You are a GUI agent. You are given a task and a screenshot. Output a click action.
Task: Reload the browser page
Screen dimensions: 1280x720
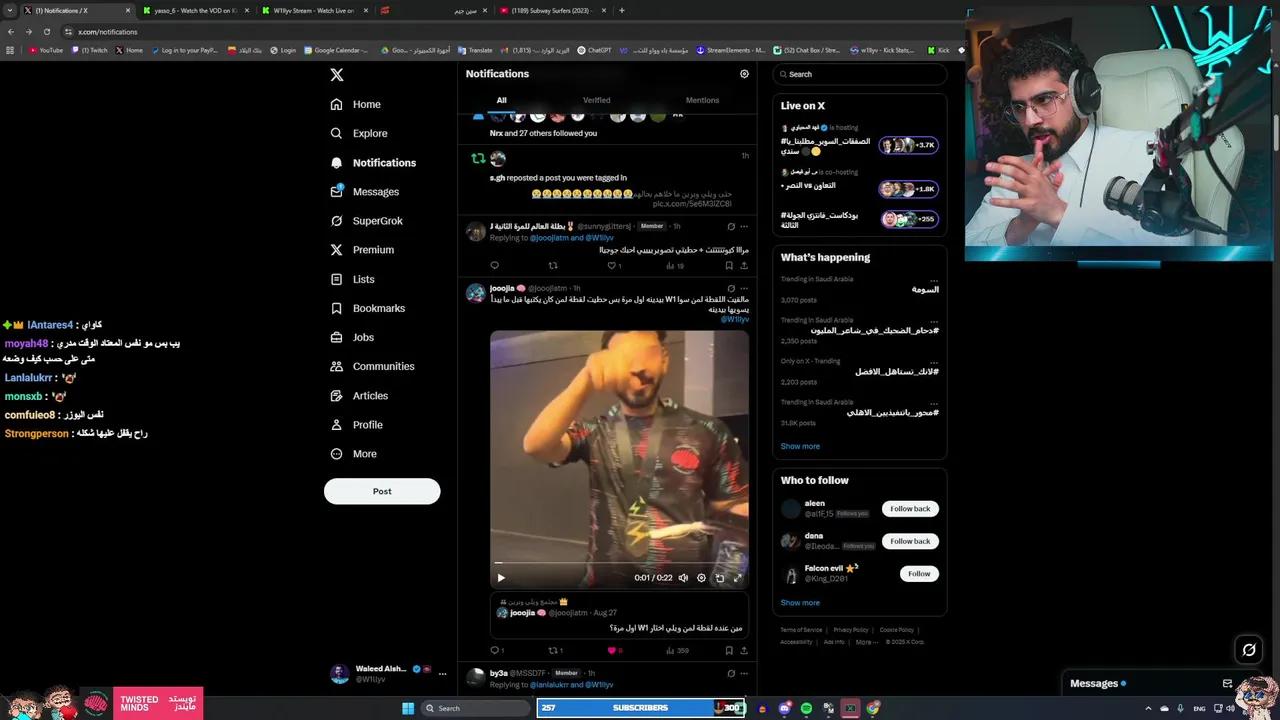click(46, 32)
